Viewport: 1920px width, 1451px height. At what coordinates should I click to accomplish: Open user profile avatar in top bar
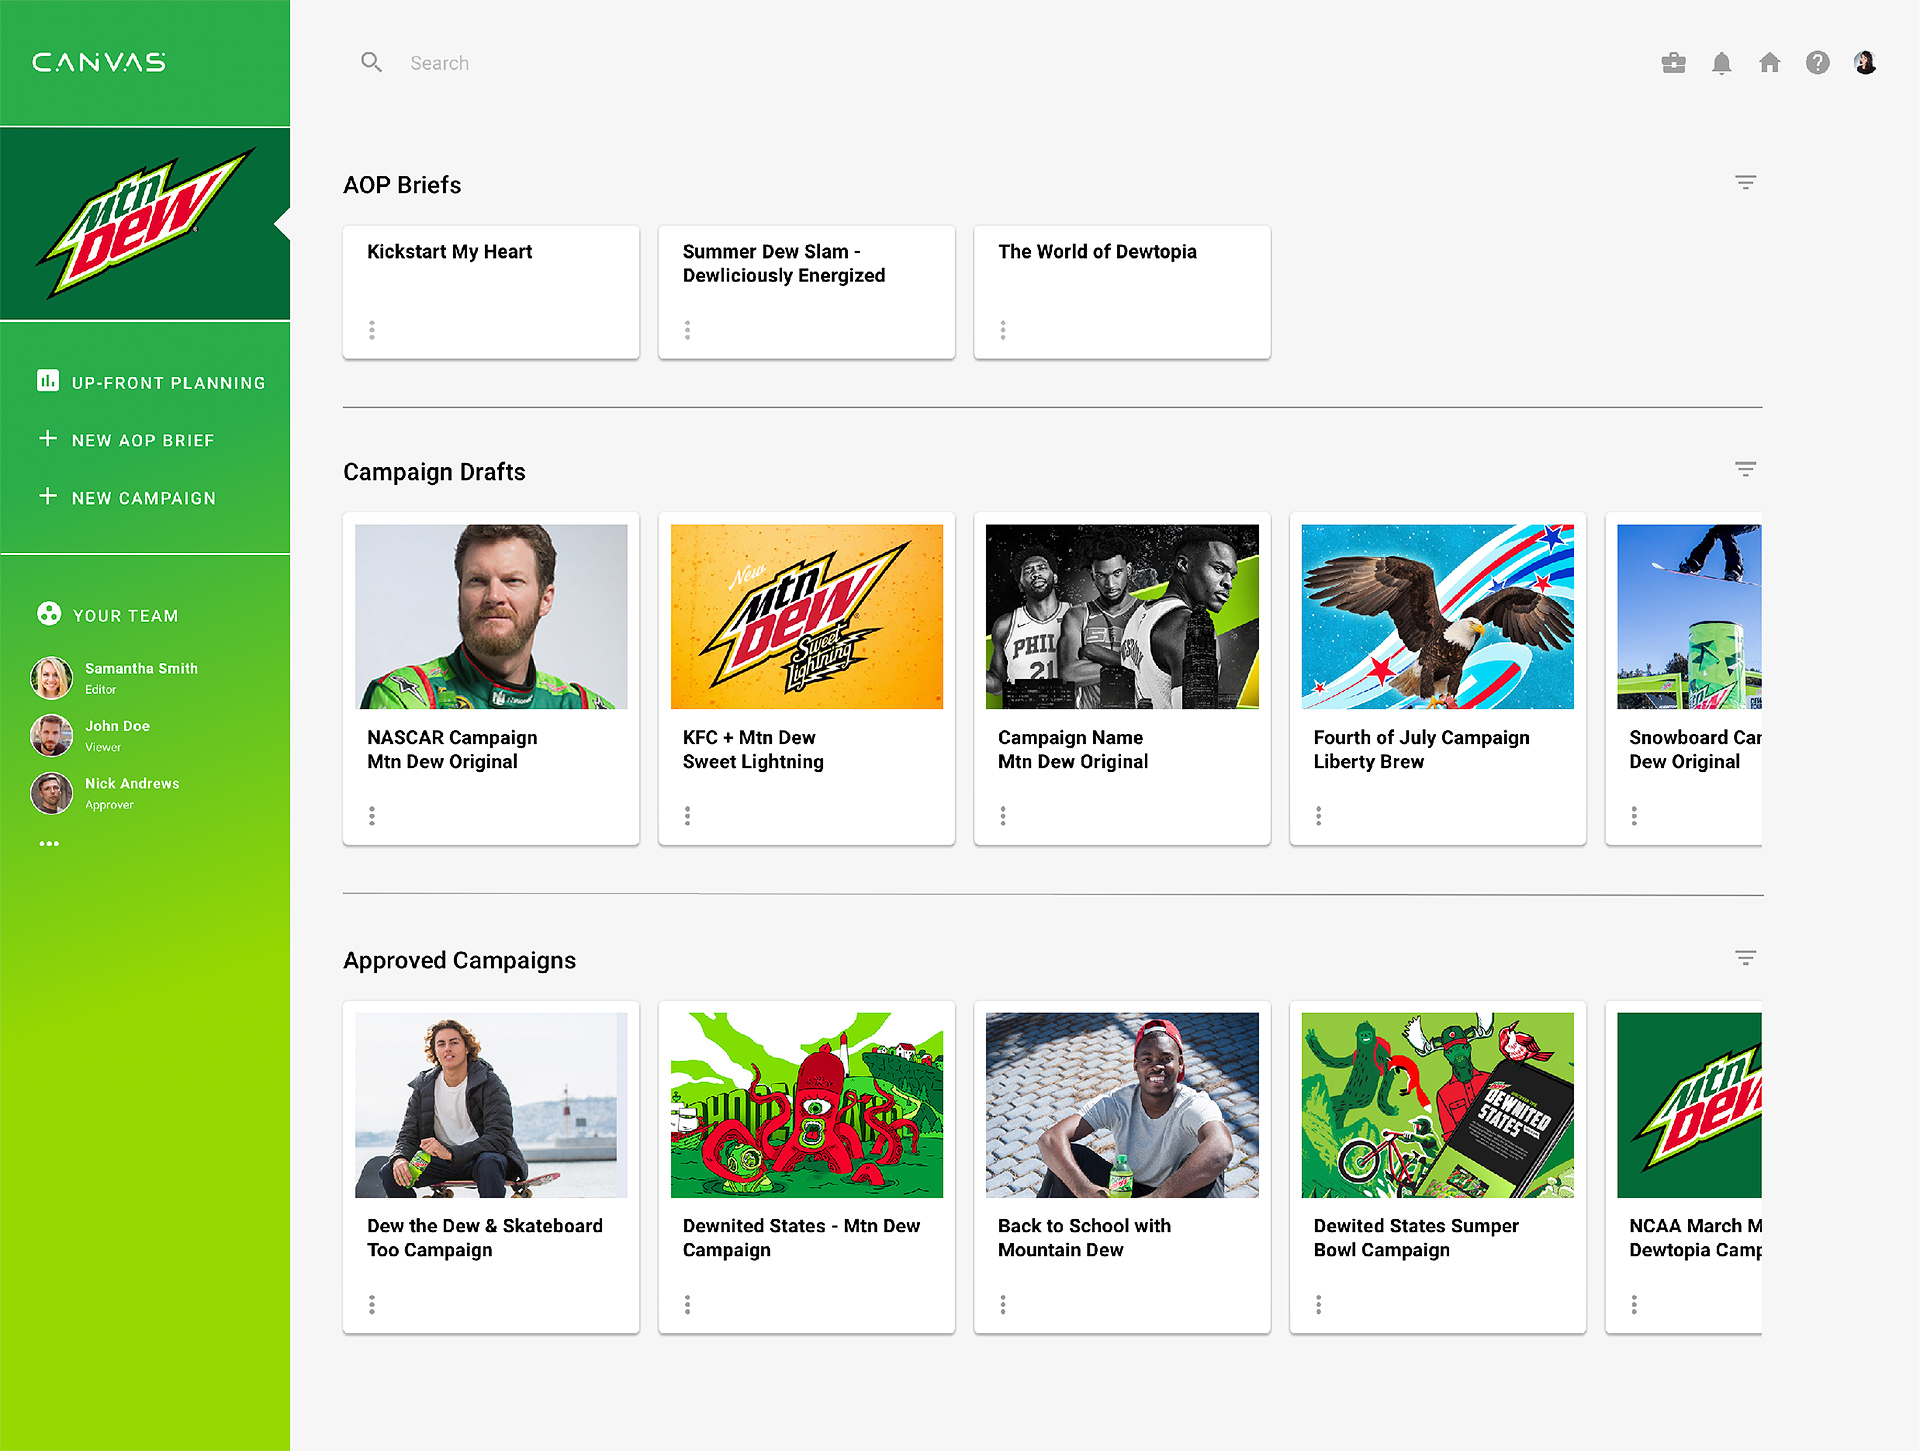click(1864, 63)
